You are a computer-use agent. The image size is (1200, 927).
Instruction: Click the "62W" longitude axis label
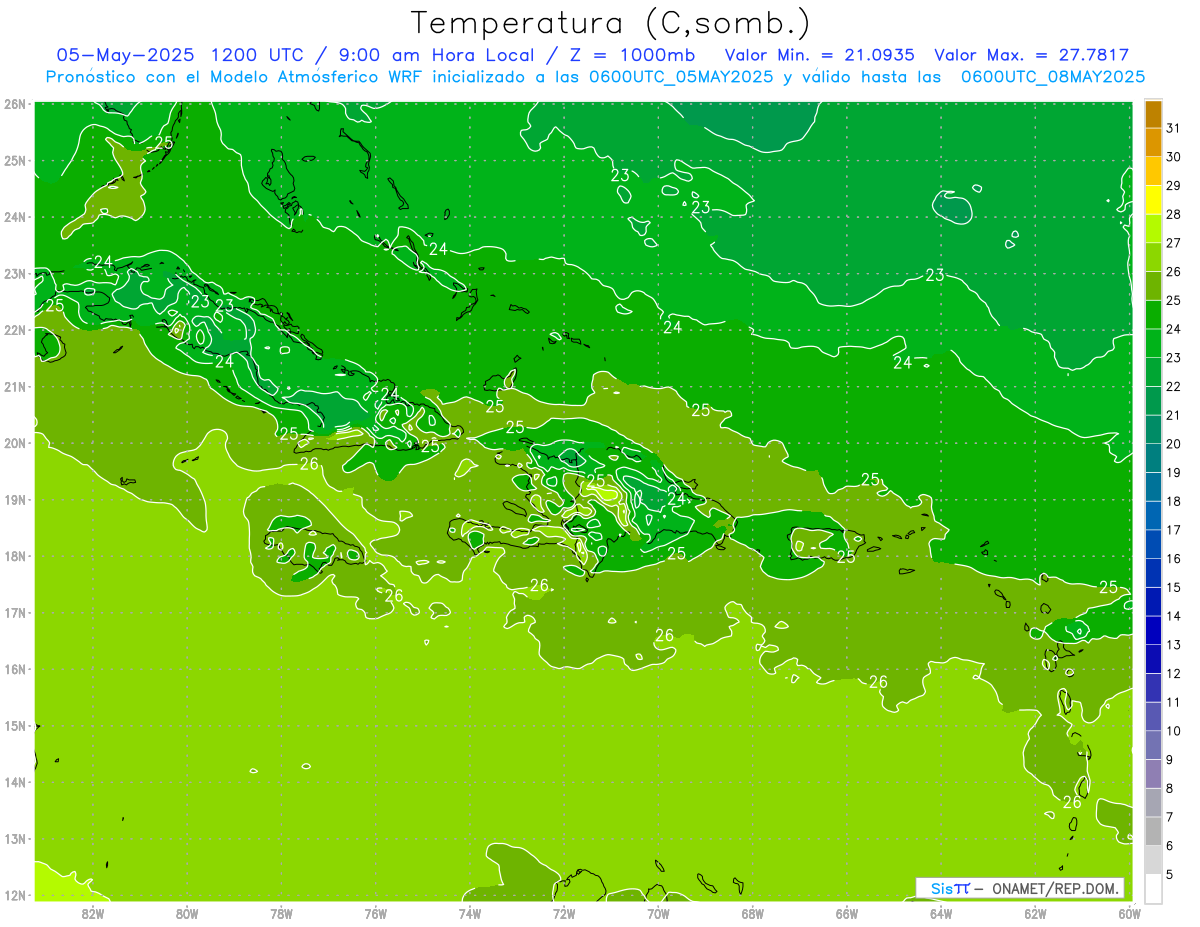click(x=1035, y=913)
